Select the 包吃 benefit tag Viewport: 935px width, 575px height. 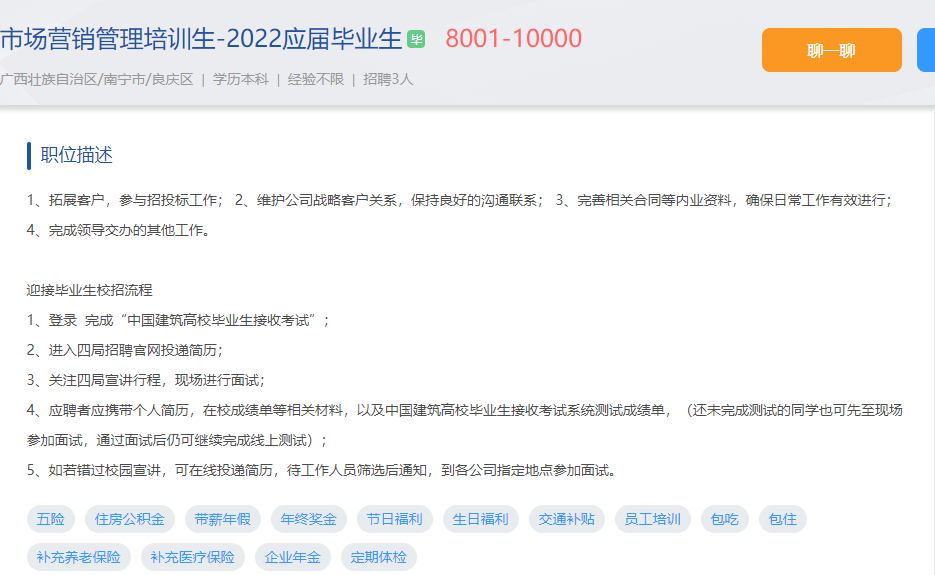coord(725,520)
